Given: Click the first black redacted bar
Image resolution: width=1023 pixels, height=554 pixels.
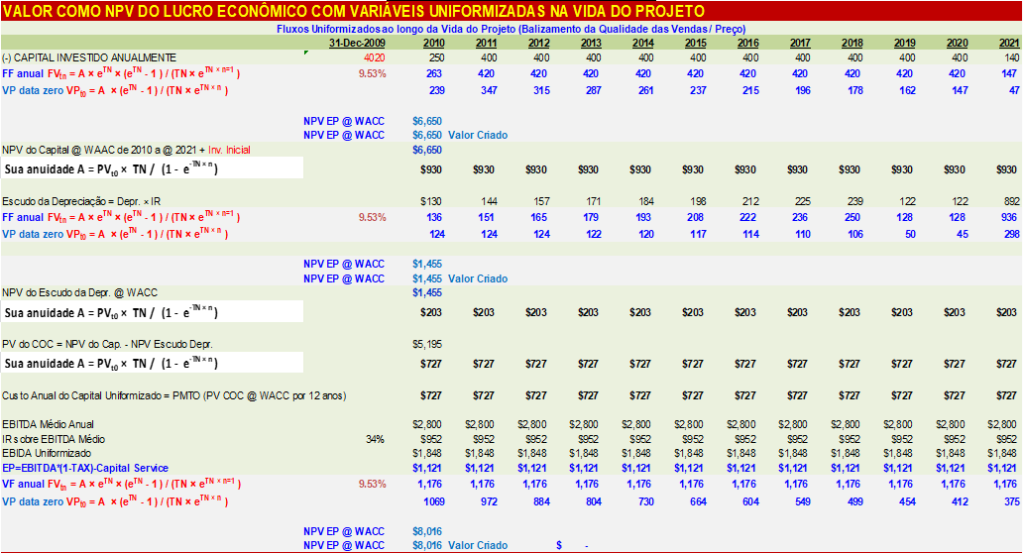Looking at the screenshot, I should point(152,167).
